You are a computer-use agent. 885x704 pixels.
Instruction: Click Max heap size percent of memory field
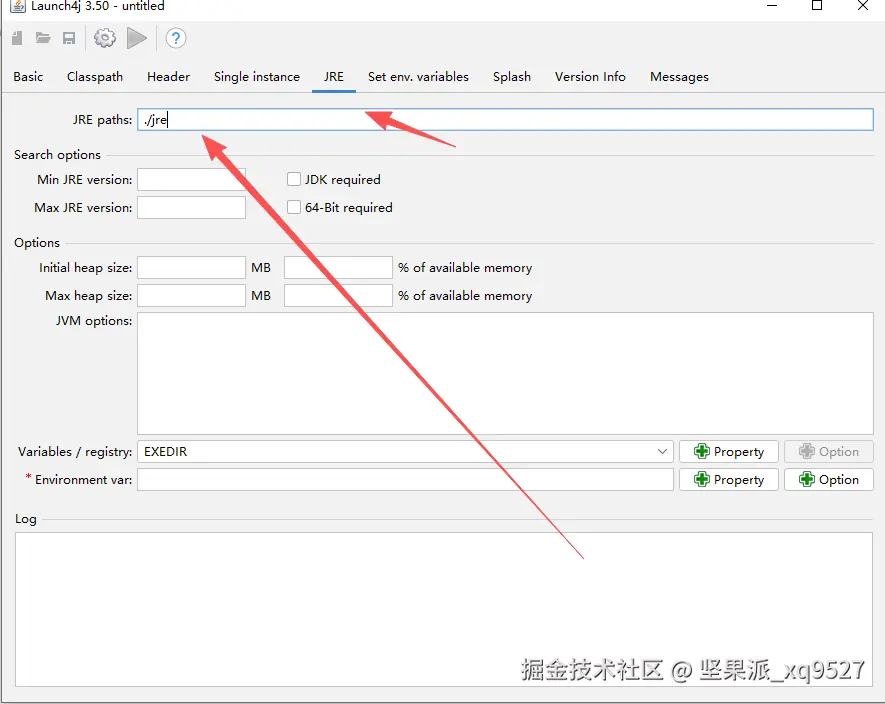coord(338,296)
